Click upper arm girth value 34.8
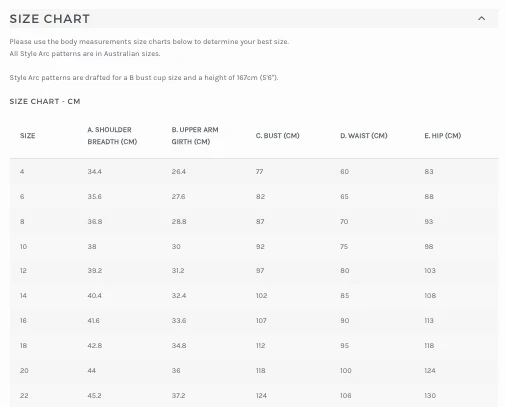This screenshot has height=407, width=505. click(x=179, y=346)
